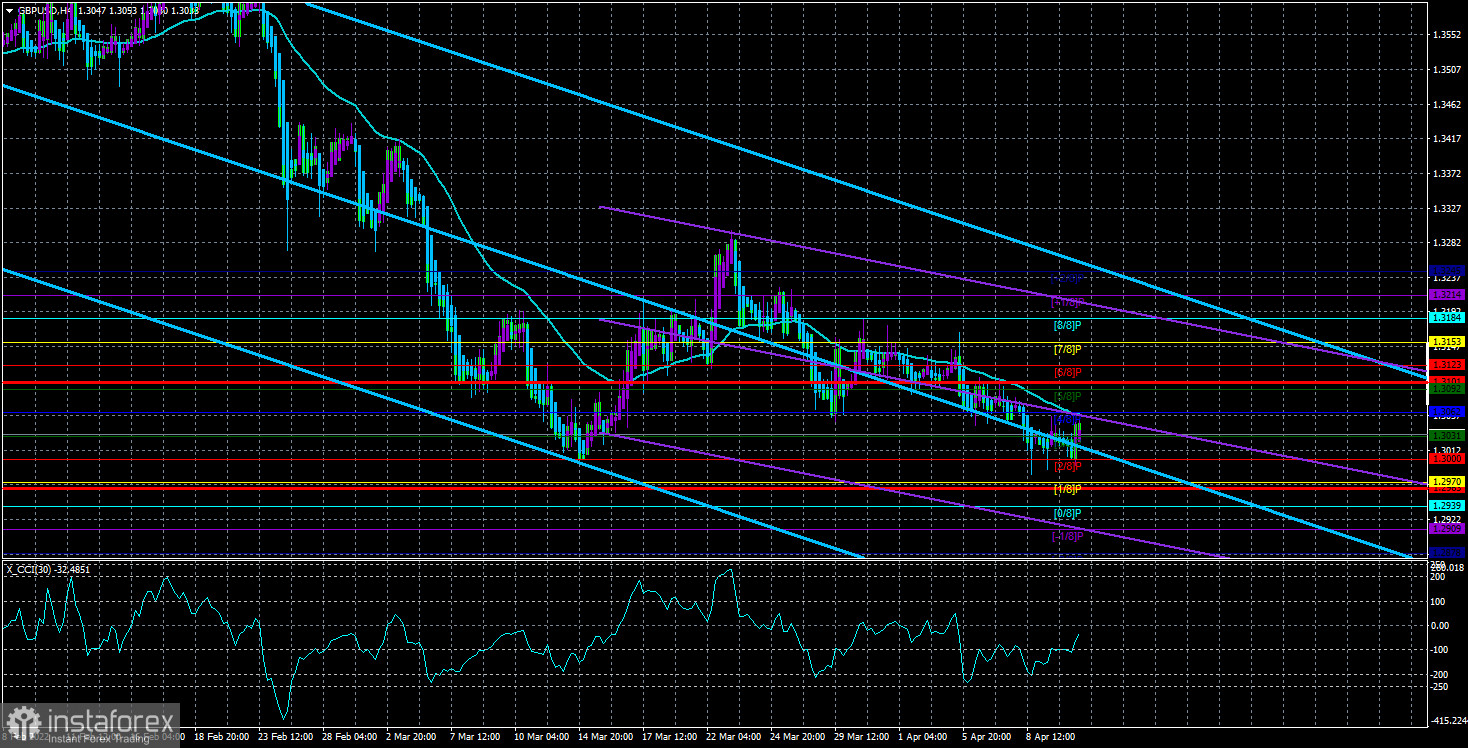This screenshot has width=1468, height=748.
Task: Select the 1.3031 green price tag
Action: 1447,435
